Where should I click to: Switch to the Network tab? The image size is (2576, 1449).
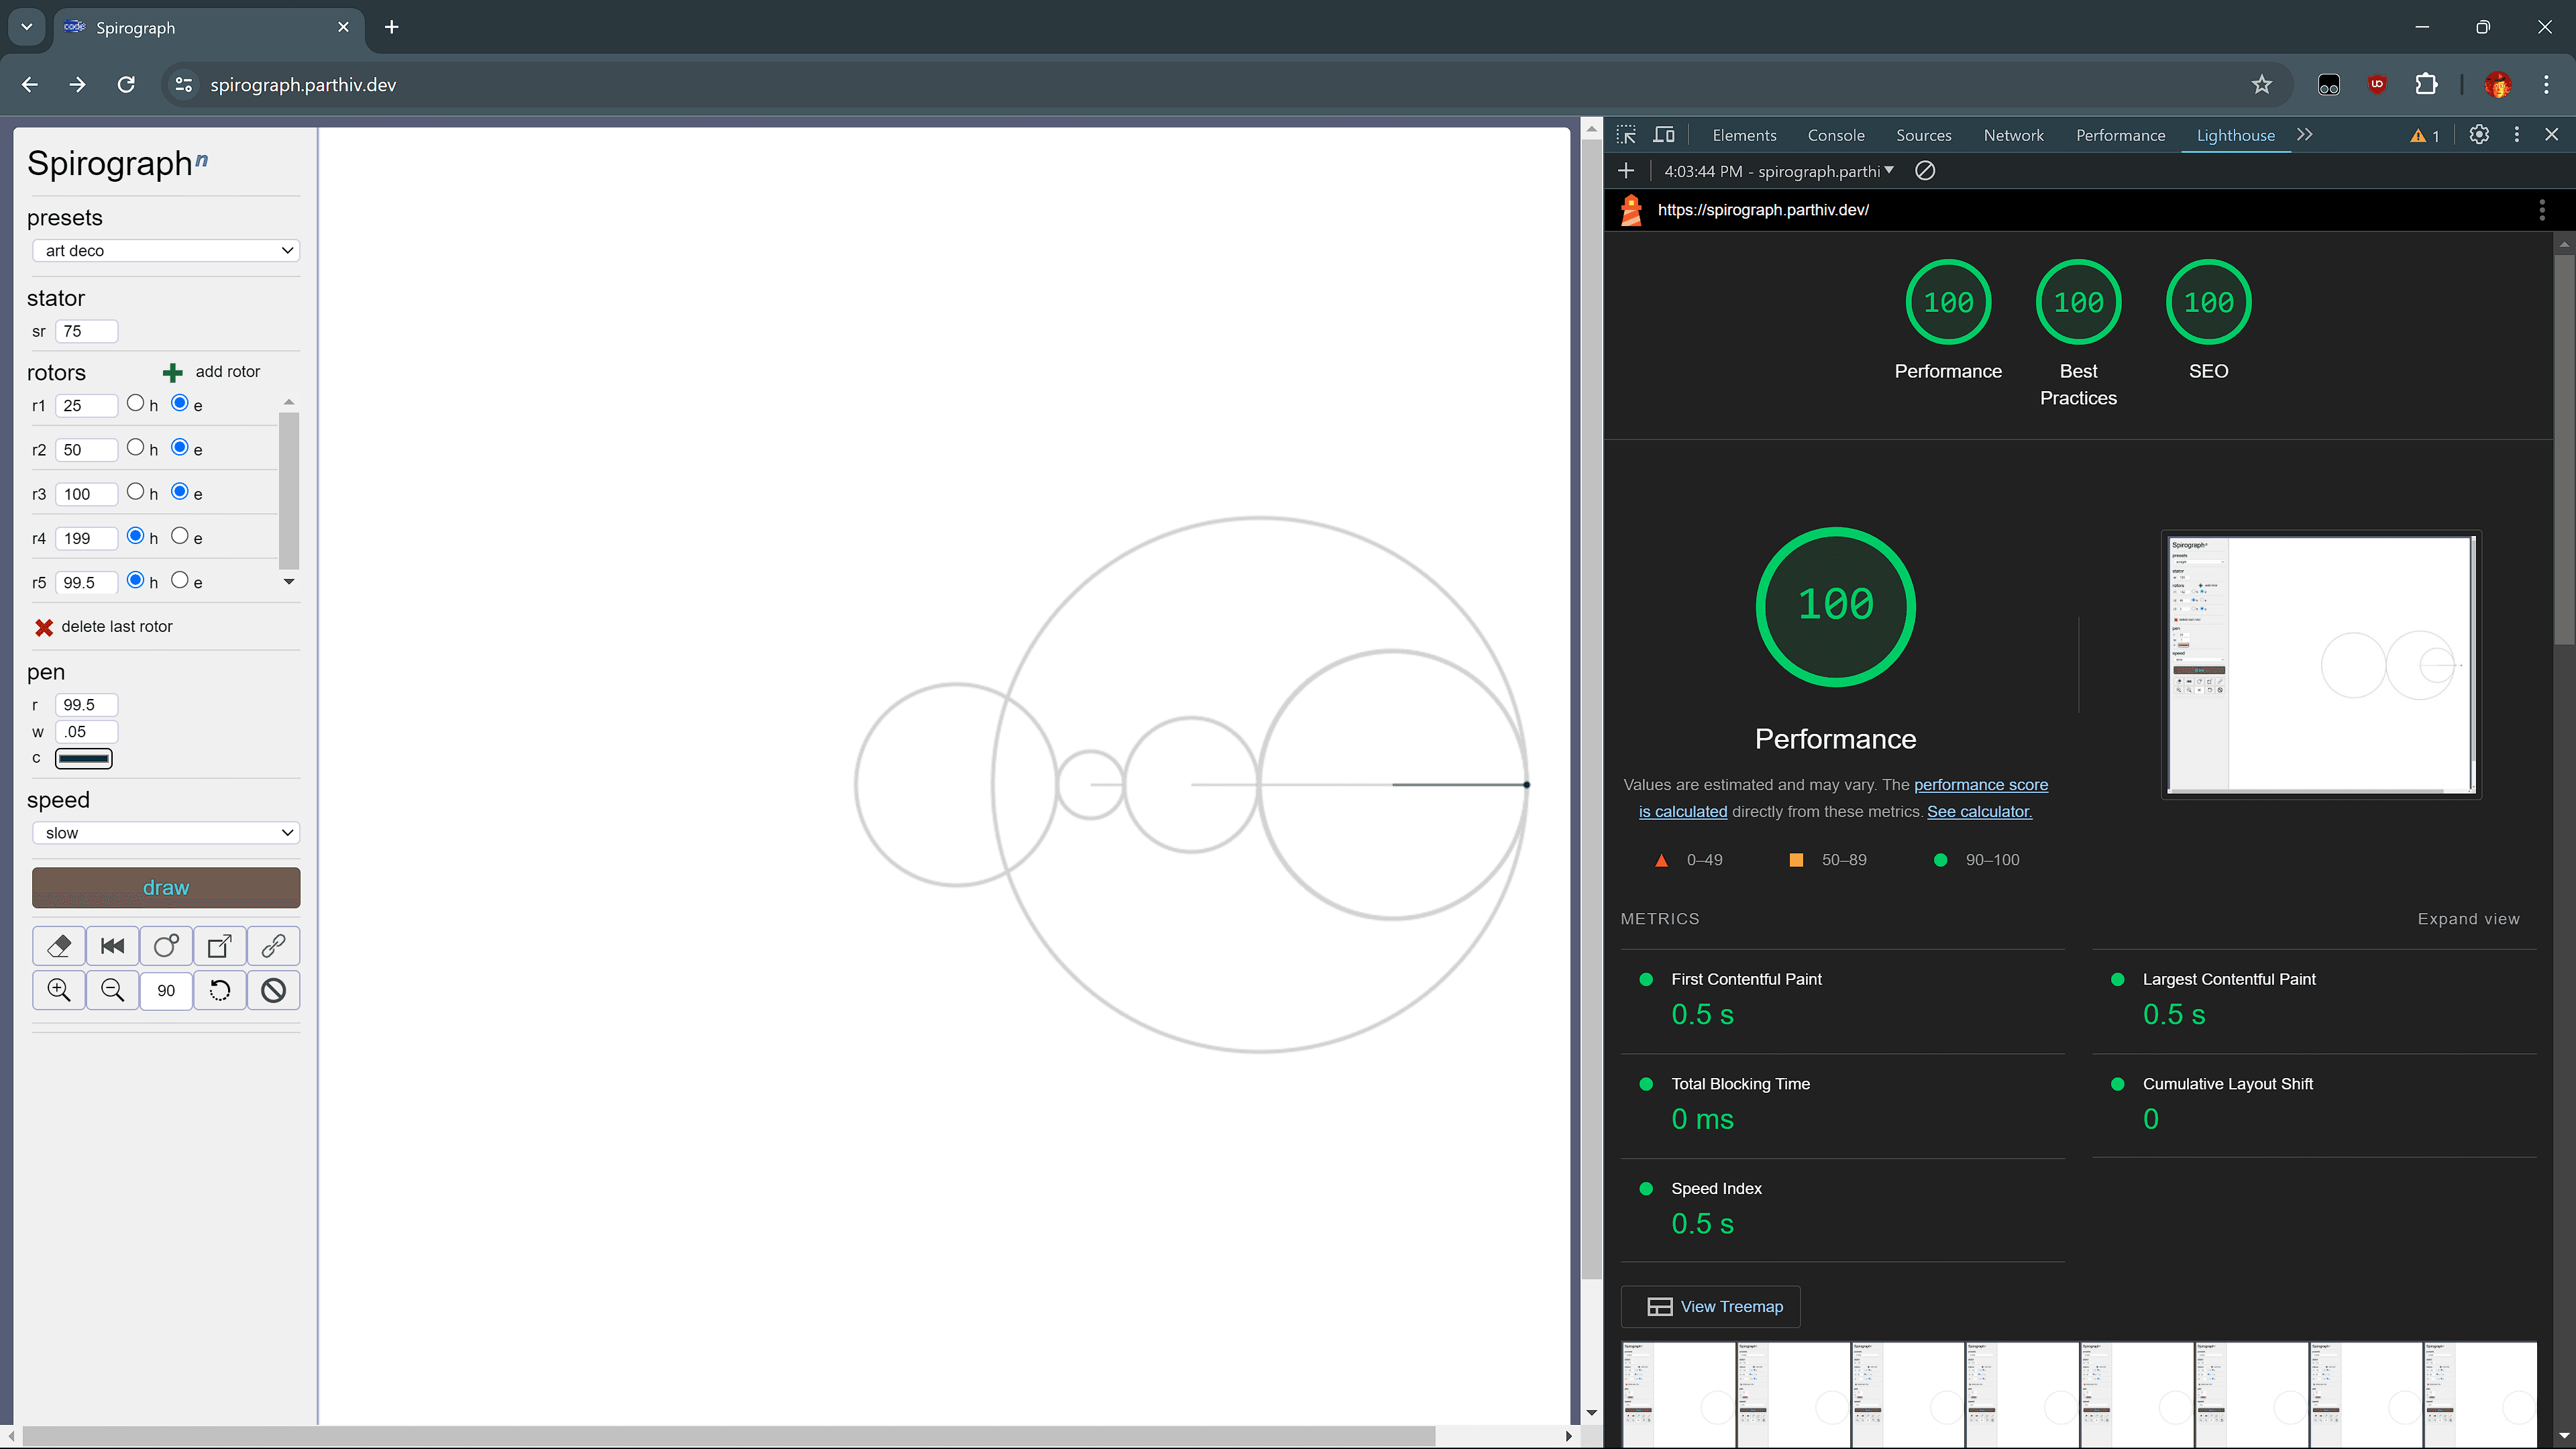2013,135
